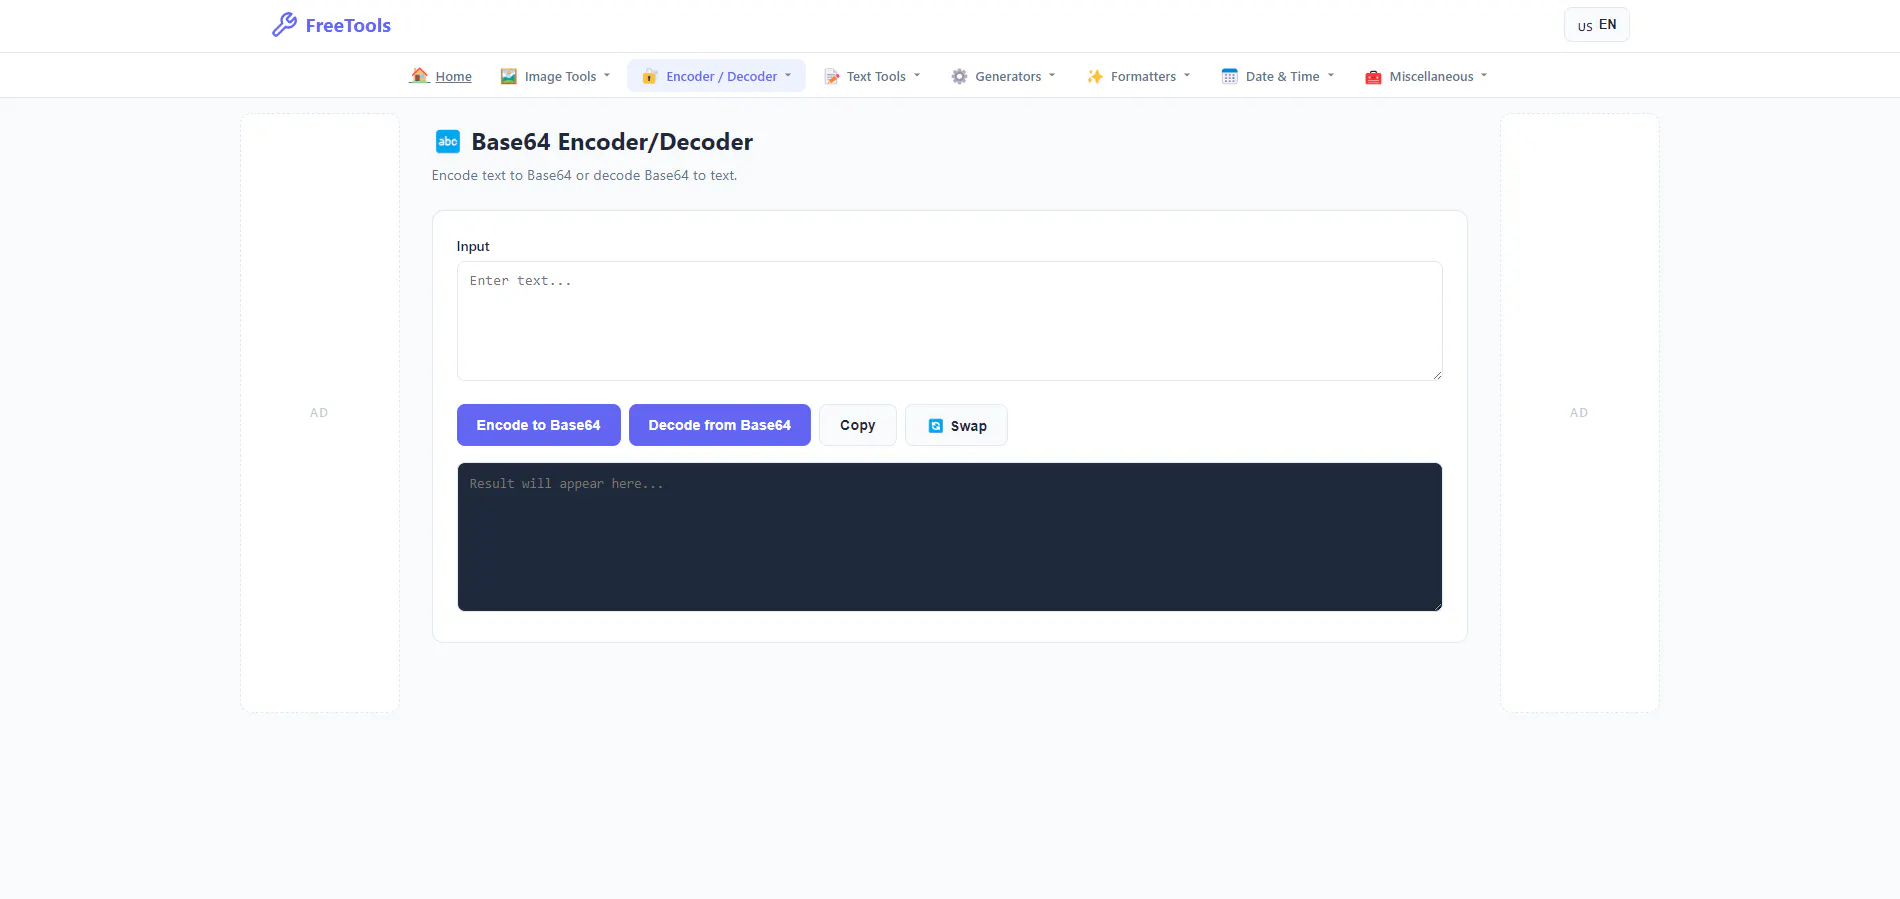
Task: Expand the Formatters dropdown arrow
Action: coord(1187,75)
